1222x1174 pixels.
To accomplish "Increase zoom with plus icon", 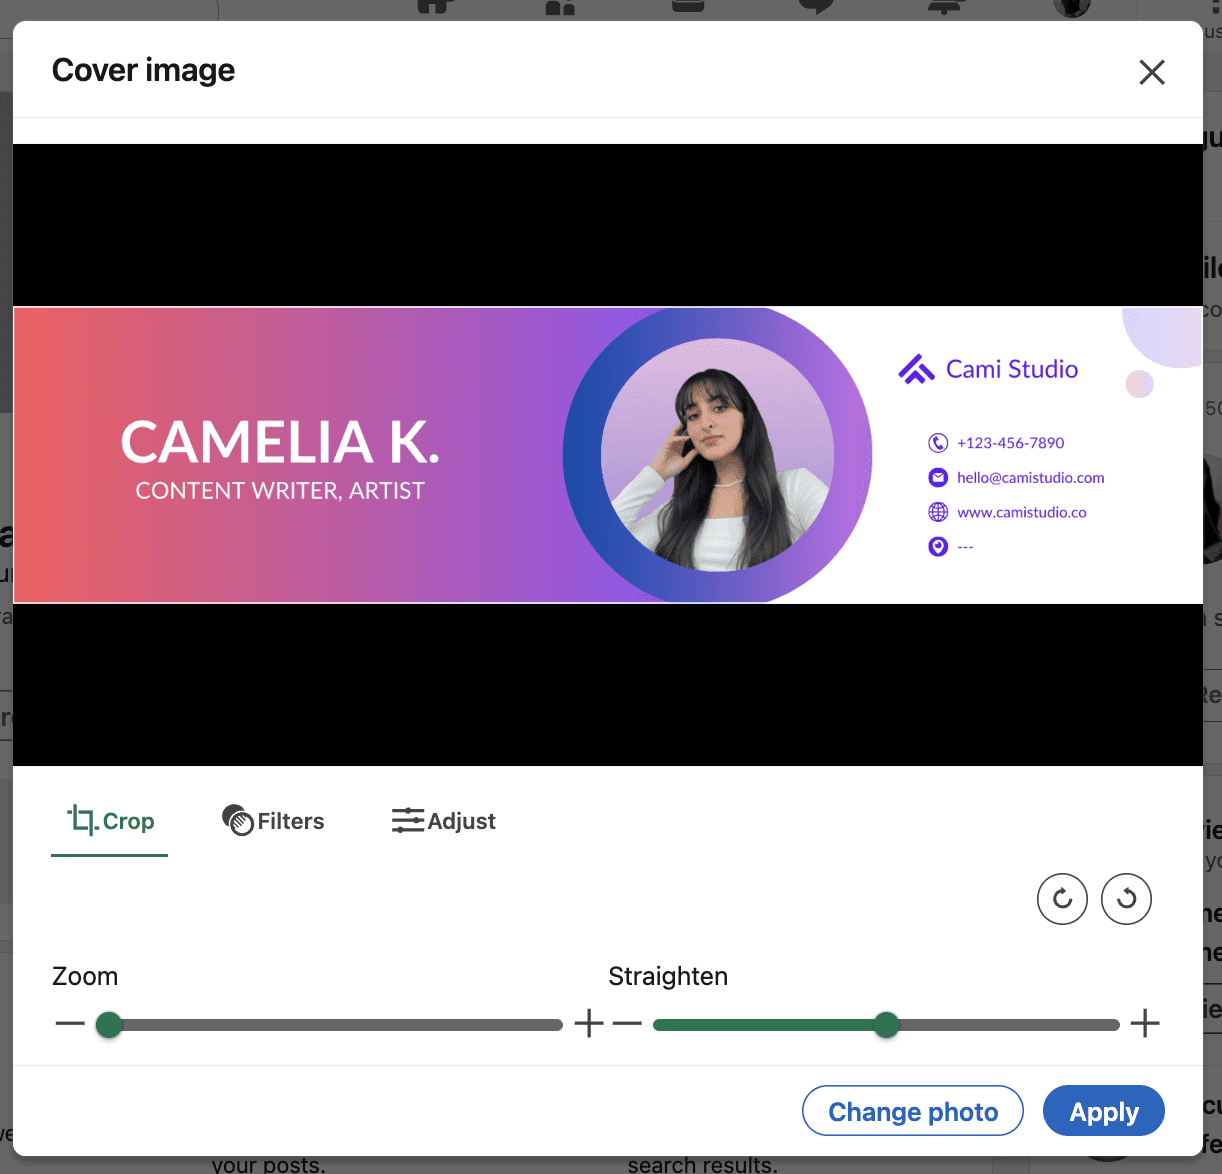I will 589,1024.
